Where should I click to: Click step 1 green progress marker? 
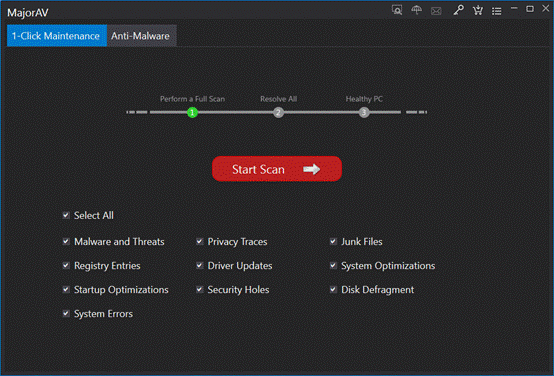pyautogui.click(x=192, y=113)
